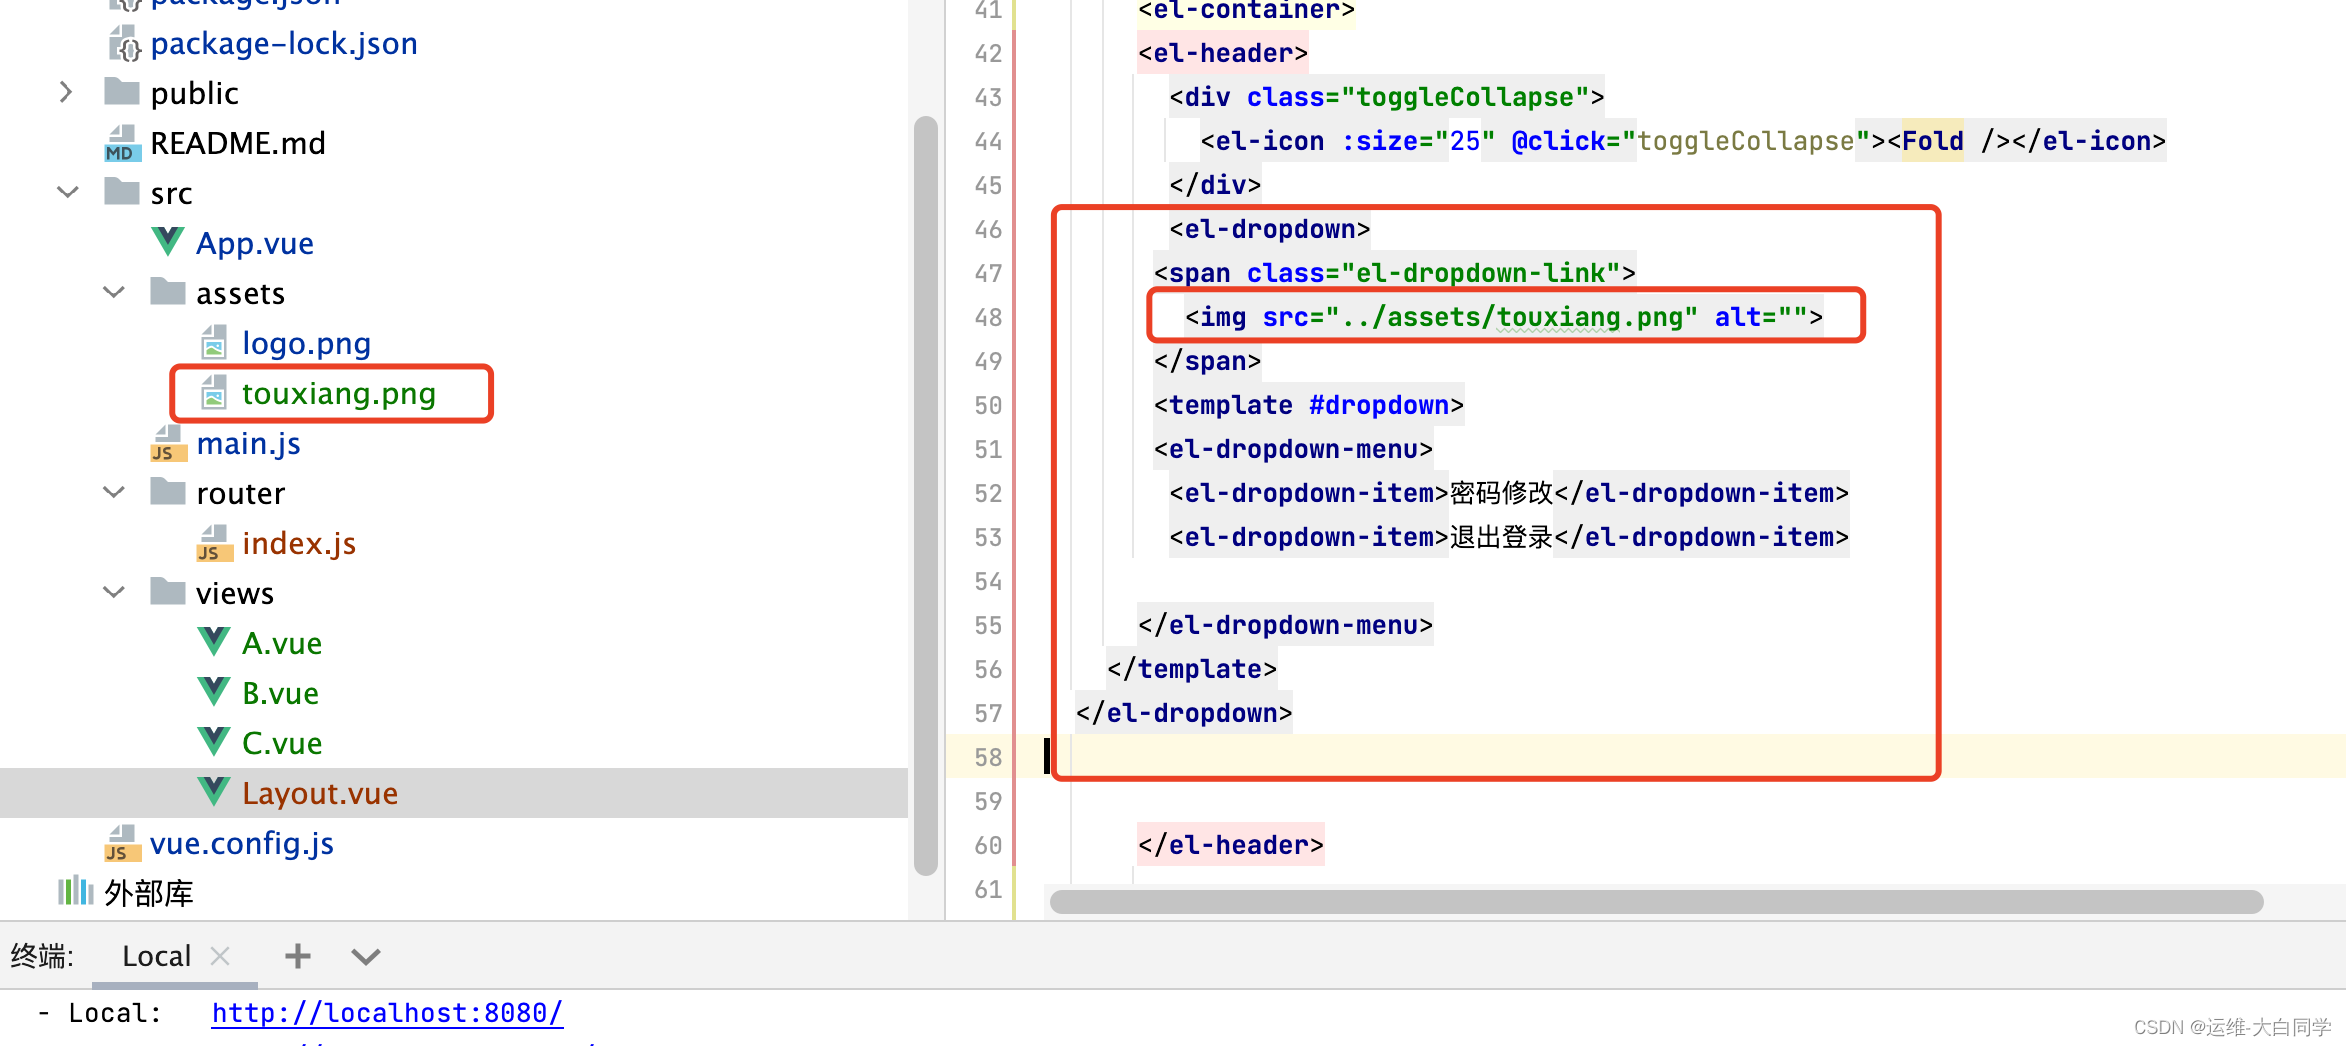The height and width of the screenshot is (1046, 2346).
Task: Select Layout.vue in the views folder
Action: coord(320,793)
